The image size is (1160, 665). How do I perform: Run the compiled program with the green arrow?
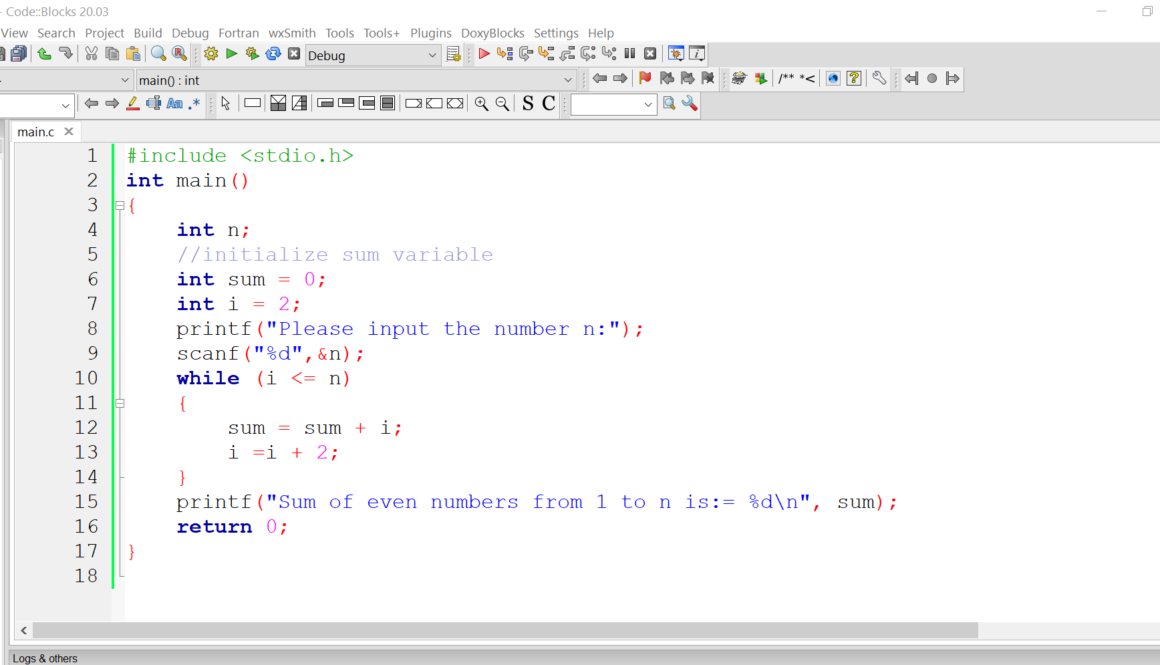tap(231, 55)
